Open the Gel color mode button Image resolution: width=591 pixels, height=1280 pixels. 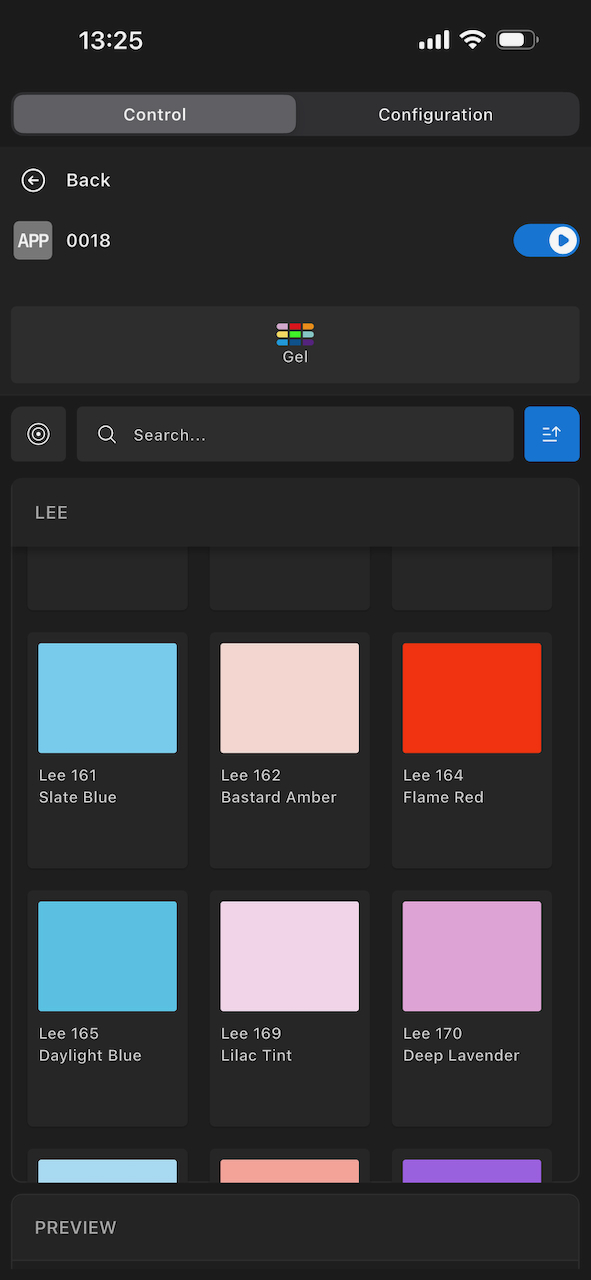pyautogui.click(x=295, y=345)
